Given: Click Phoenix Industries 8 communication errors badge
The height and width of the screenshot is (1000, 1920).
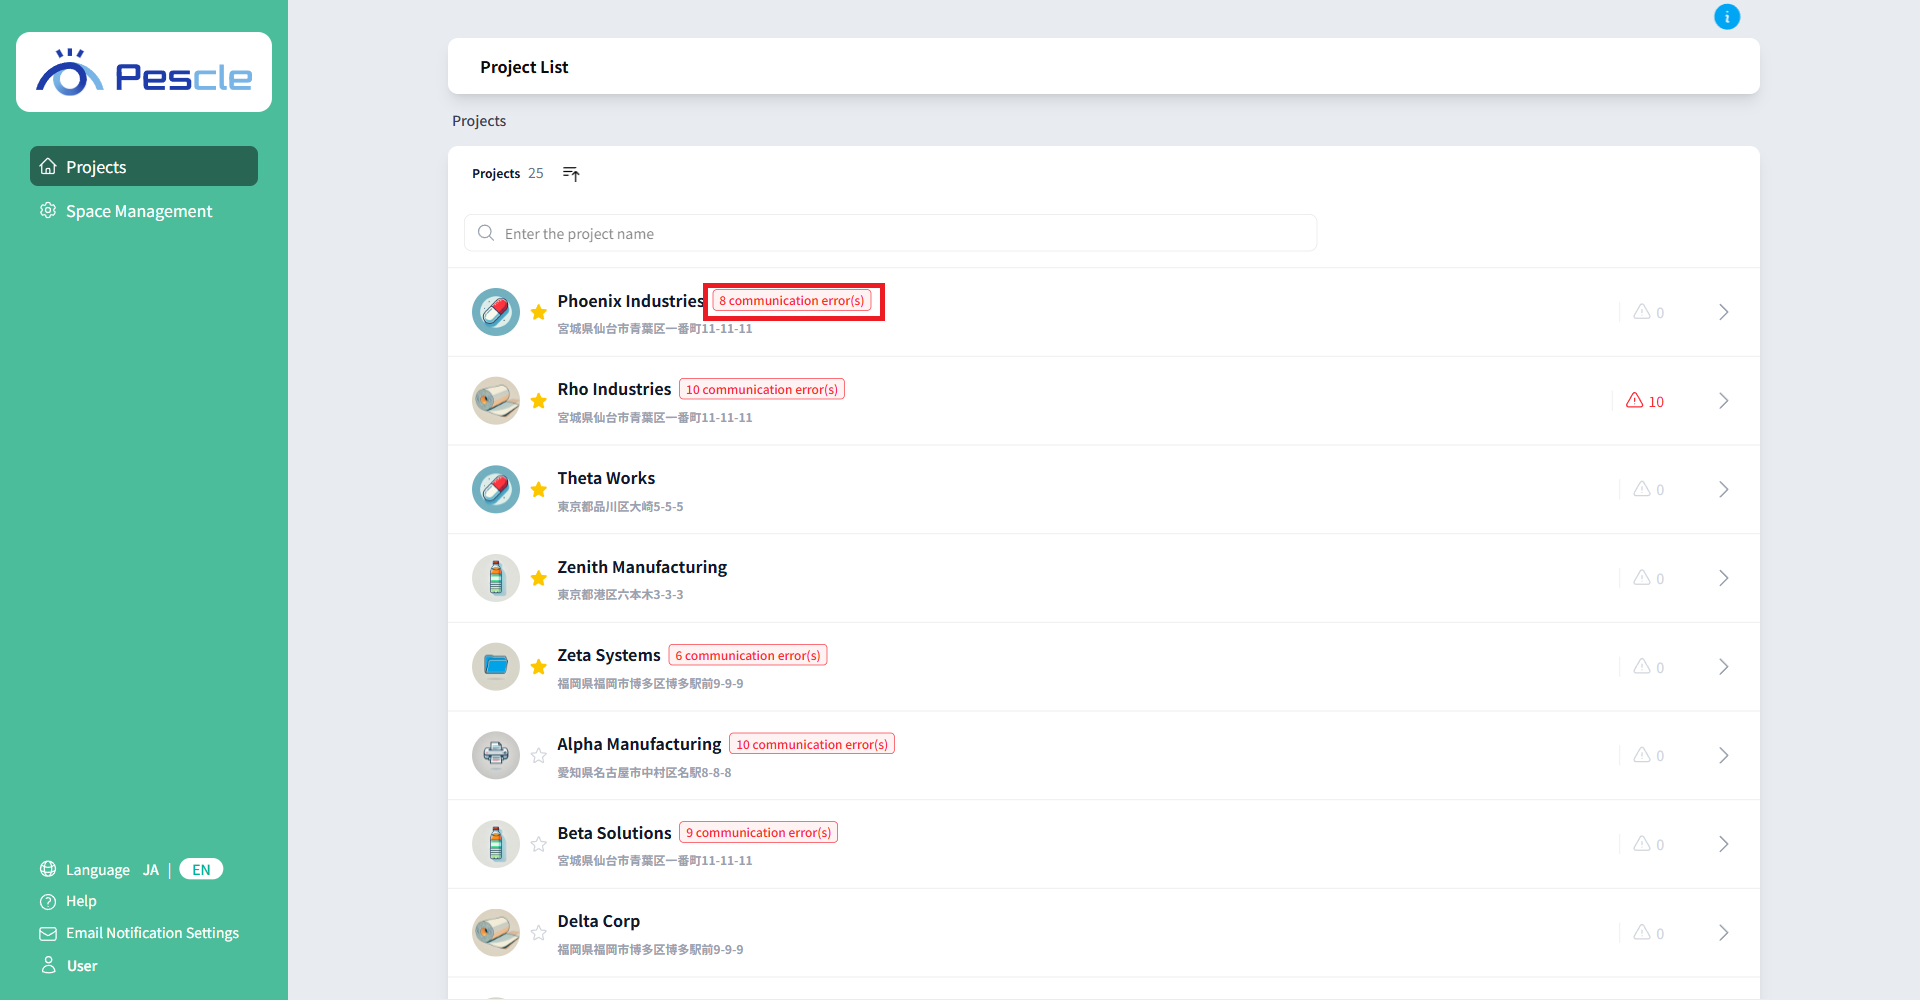Looking at the screenshot, I should click(792, 300).
